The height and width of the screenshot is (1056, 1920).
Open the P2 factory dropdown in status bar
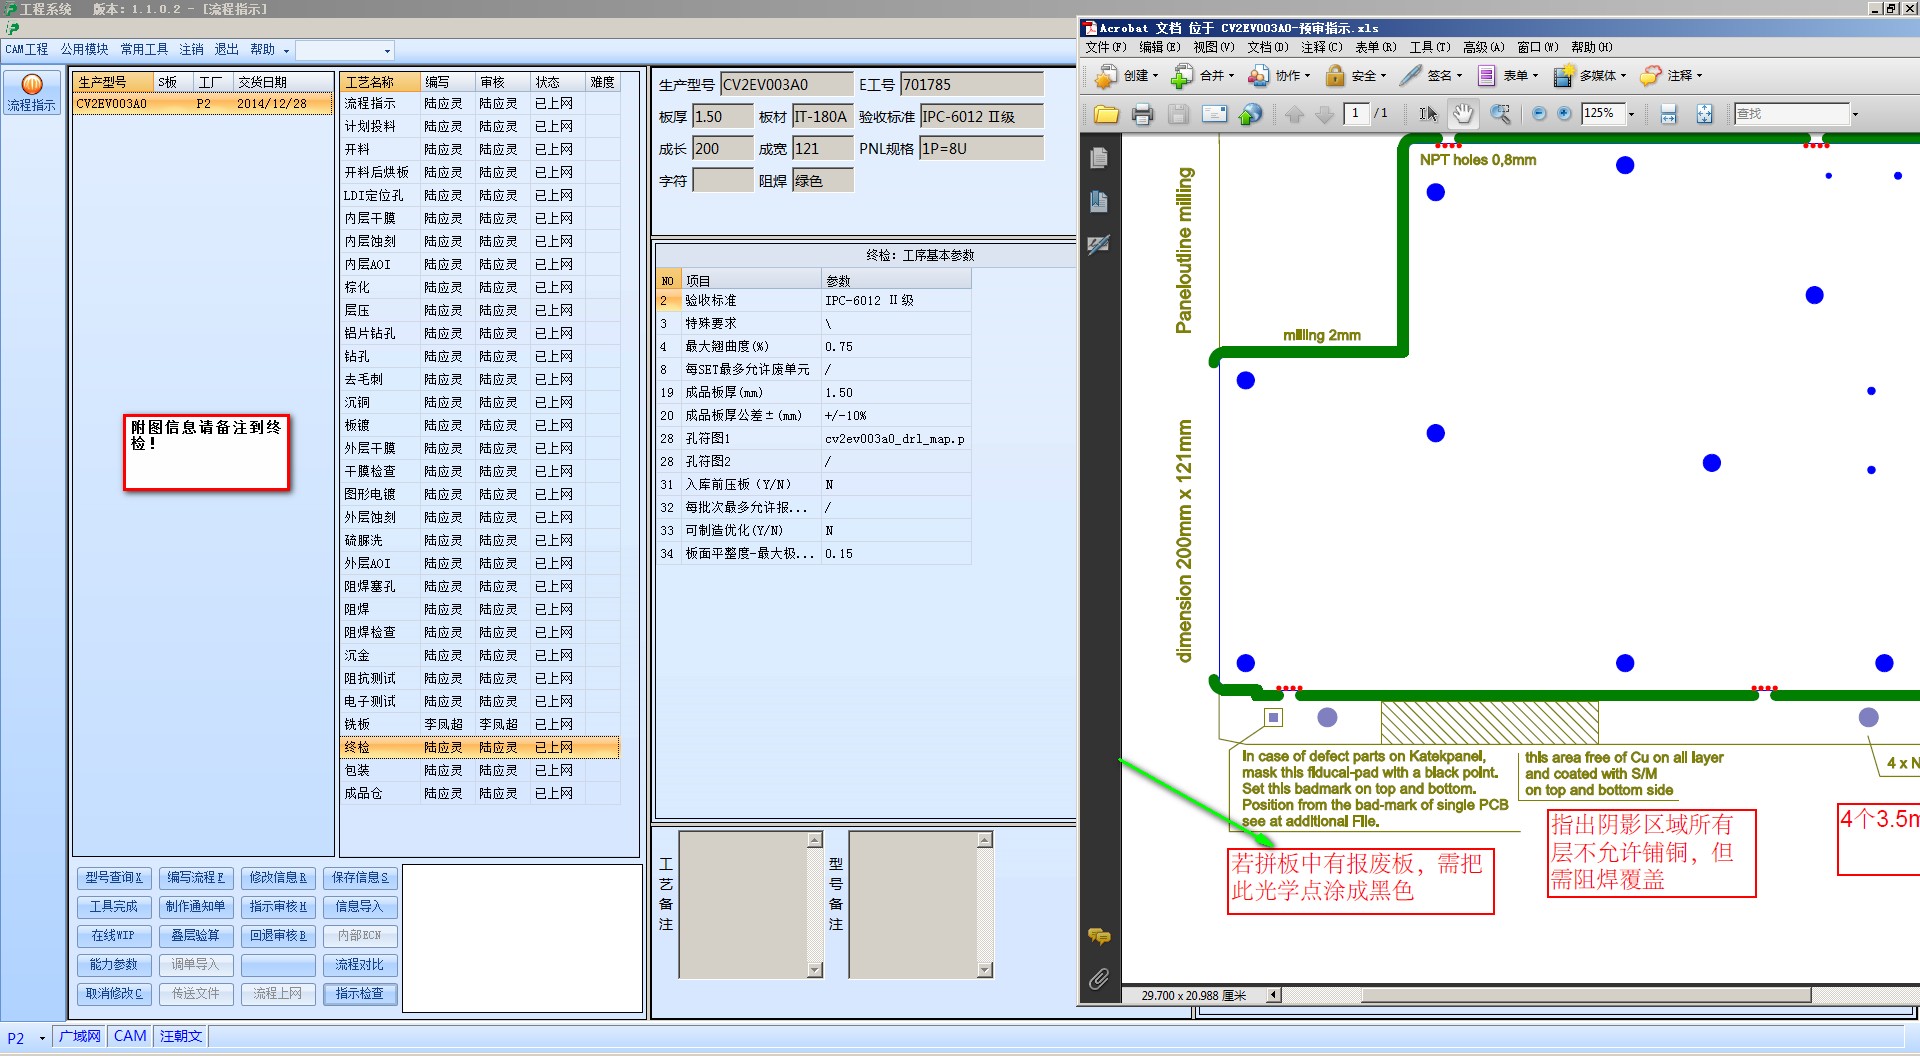(42, 1038)
